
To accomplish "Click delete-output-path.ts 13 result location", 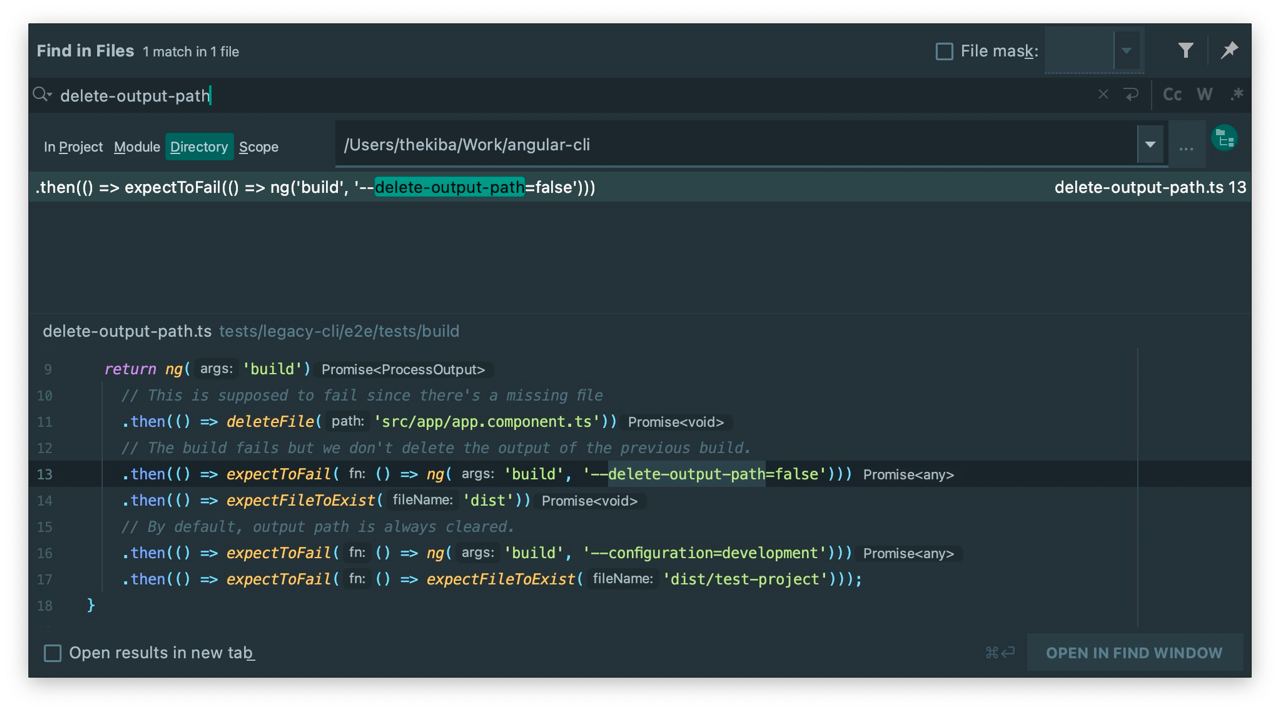I will 1150,187.
